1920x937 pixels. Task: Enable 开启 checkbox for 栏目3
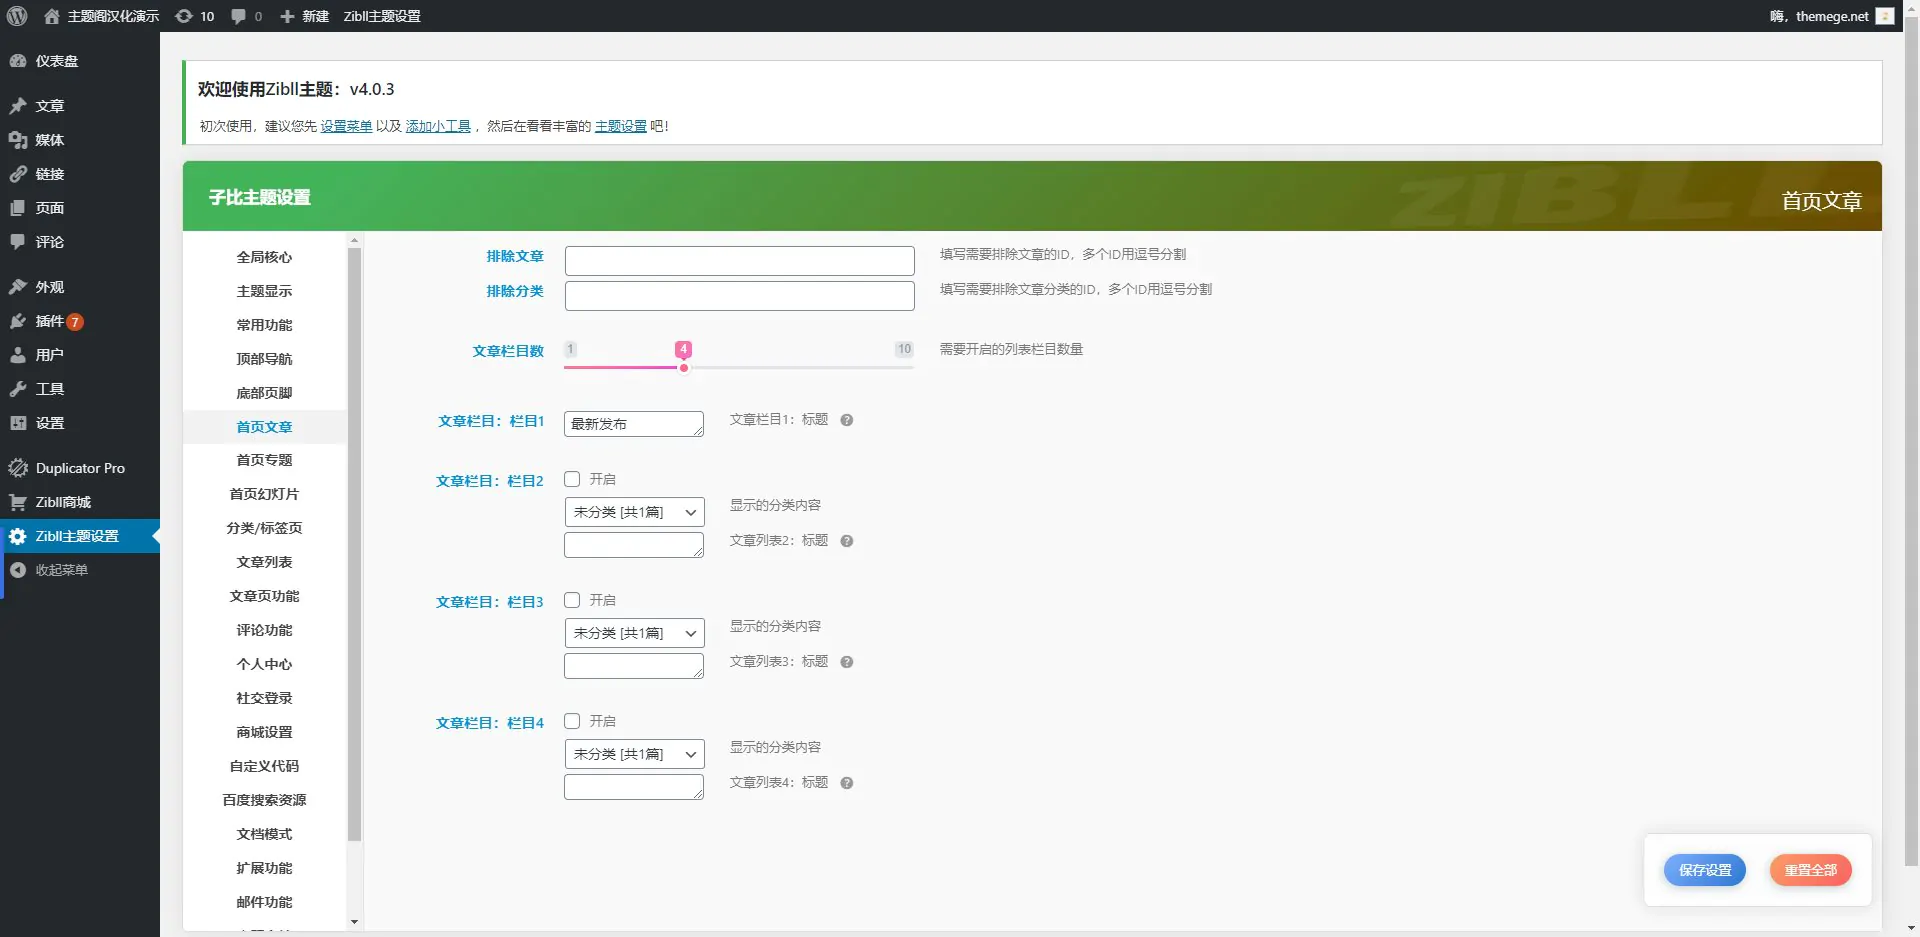pyautogui.click(x=572, y=600)
